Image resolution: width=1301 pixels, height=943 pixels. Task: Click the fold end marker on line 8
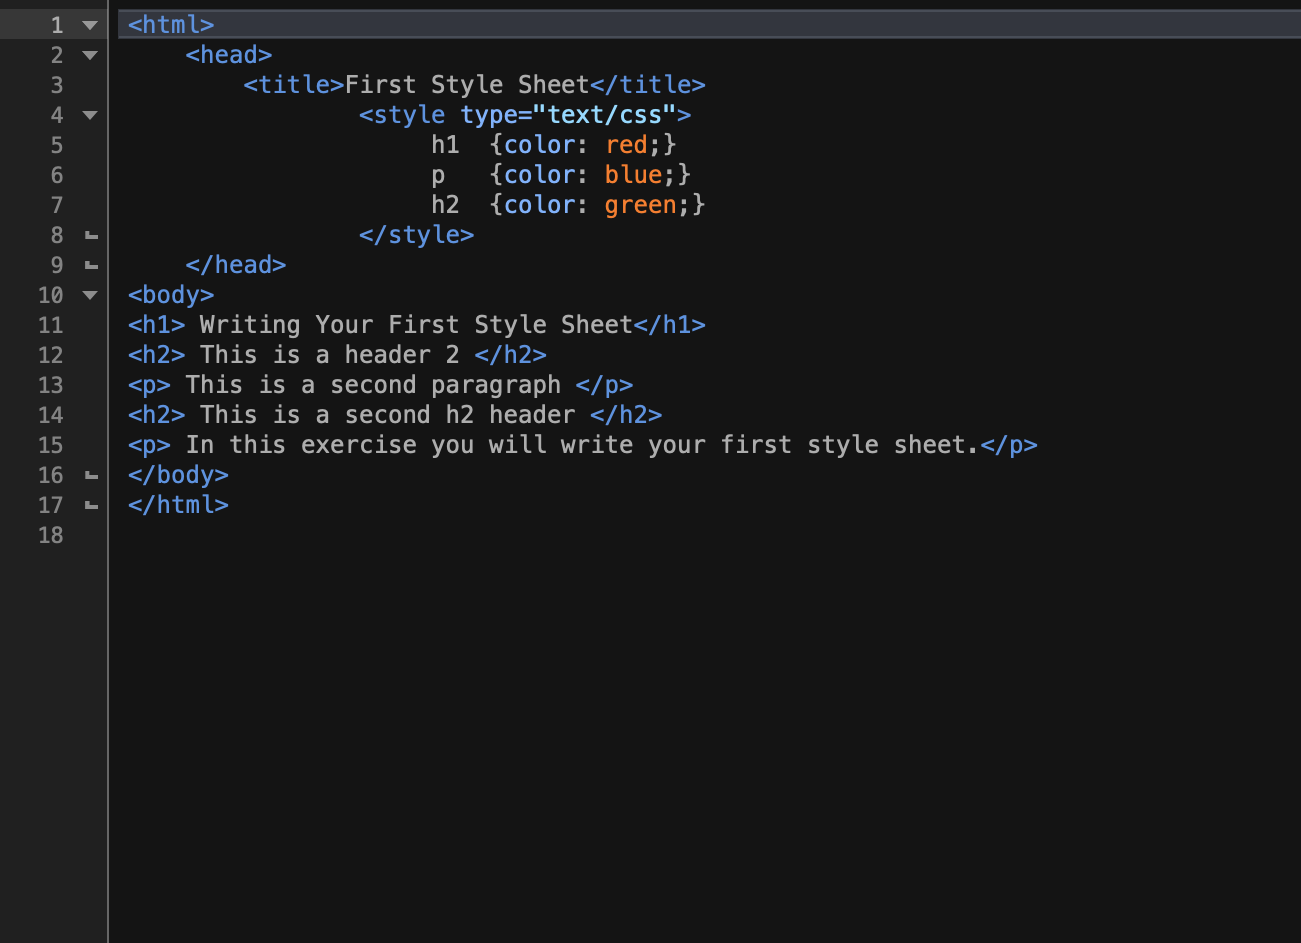(91, 236)
